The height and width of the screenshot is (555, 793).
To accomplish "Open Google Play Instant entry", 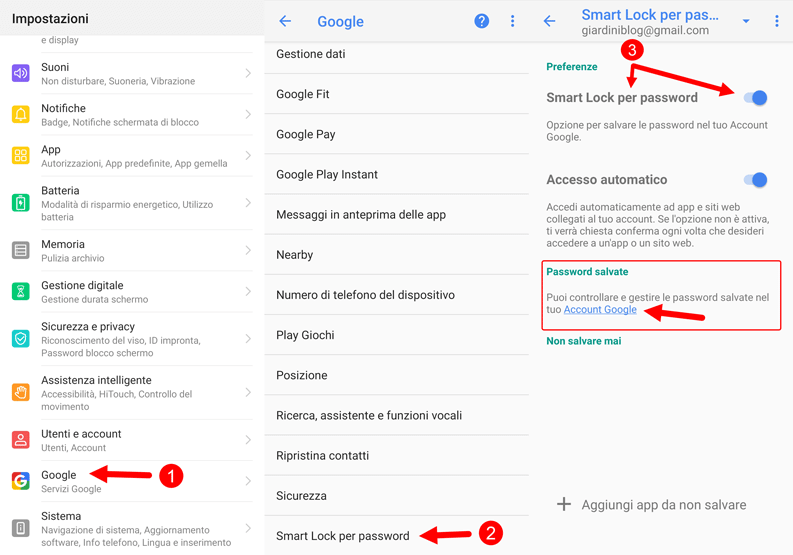I will tap(396, 175).
